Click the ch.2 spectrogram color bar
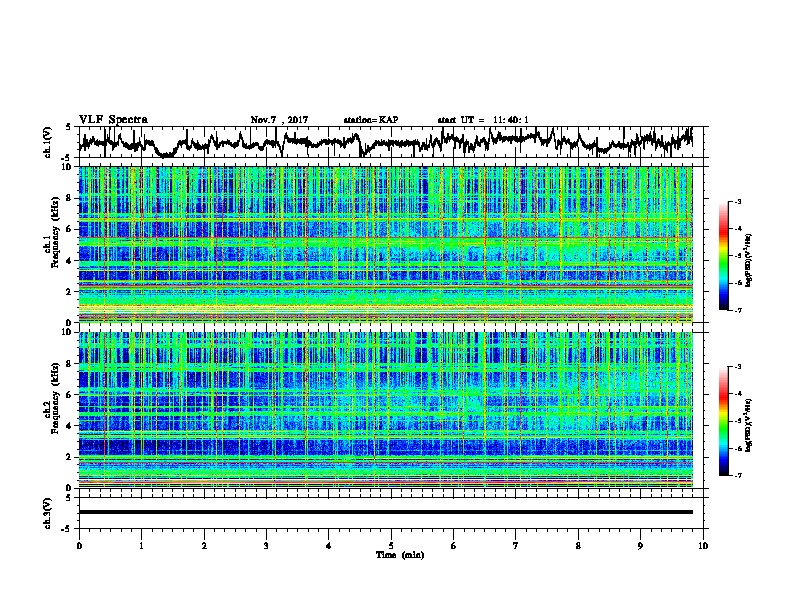 point(723,421)
